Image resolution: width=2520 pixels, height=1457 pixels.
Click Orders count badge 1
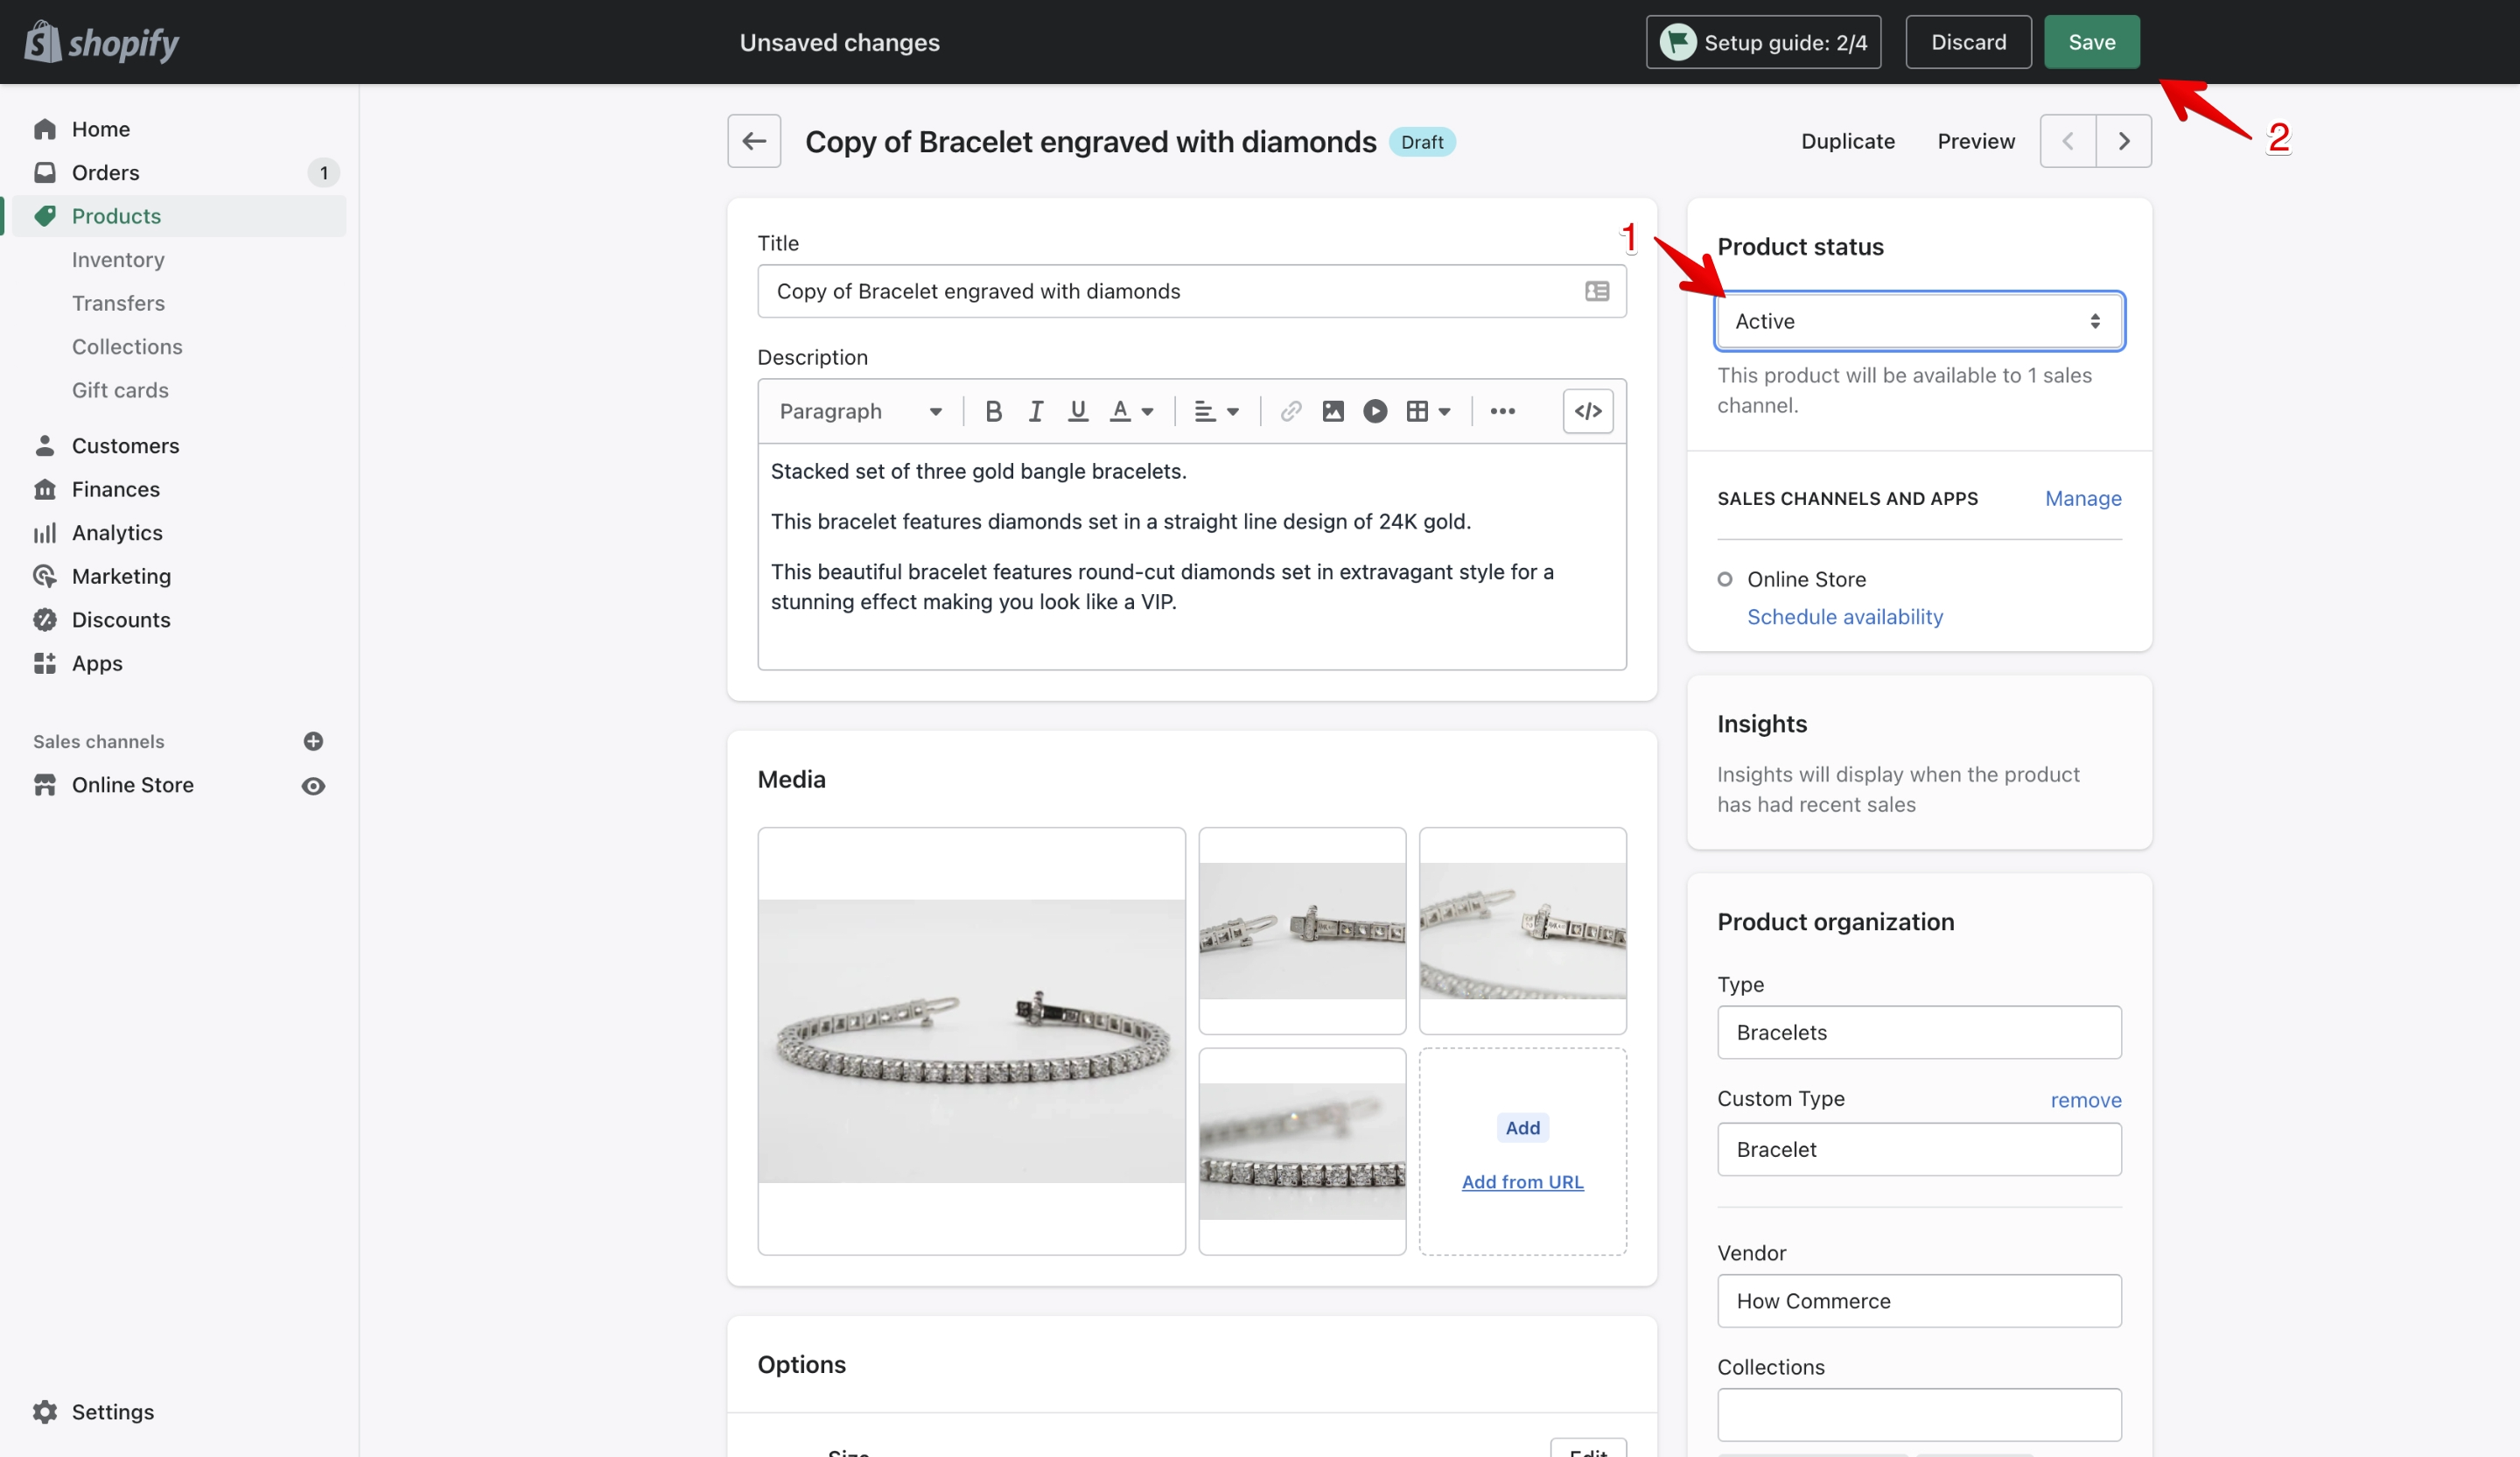(x=323, y=173)
